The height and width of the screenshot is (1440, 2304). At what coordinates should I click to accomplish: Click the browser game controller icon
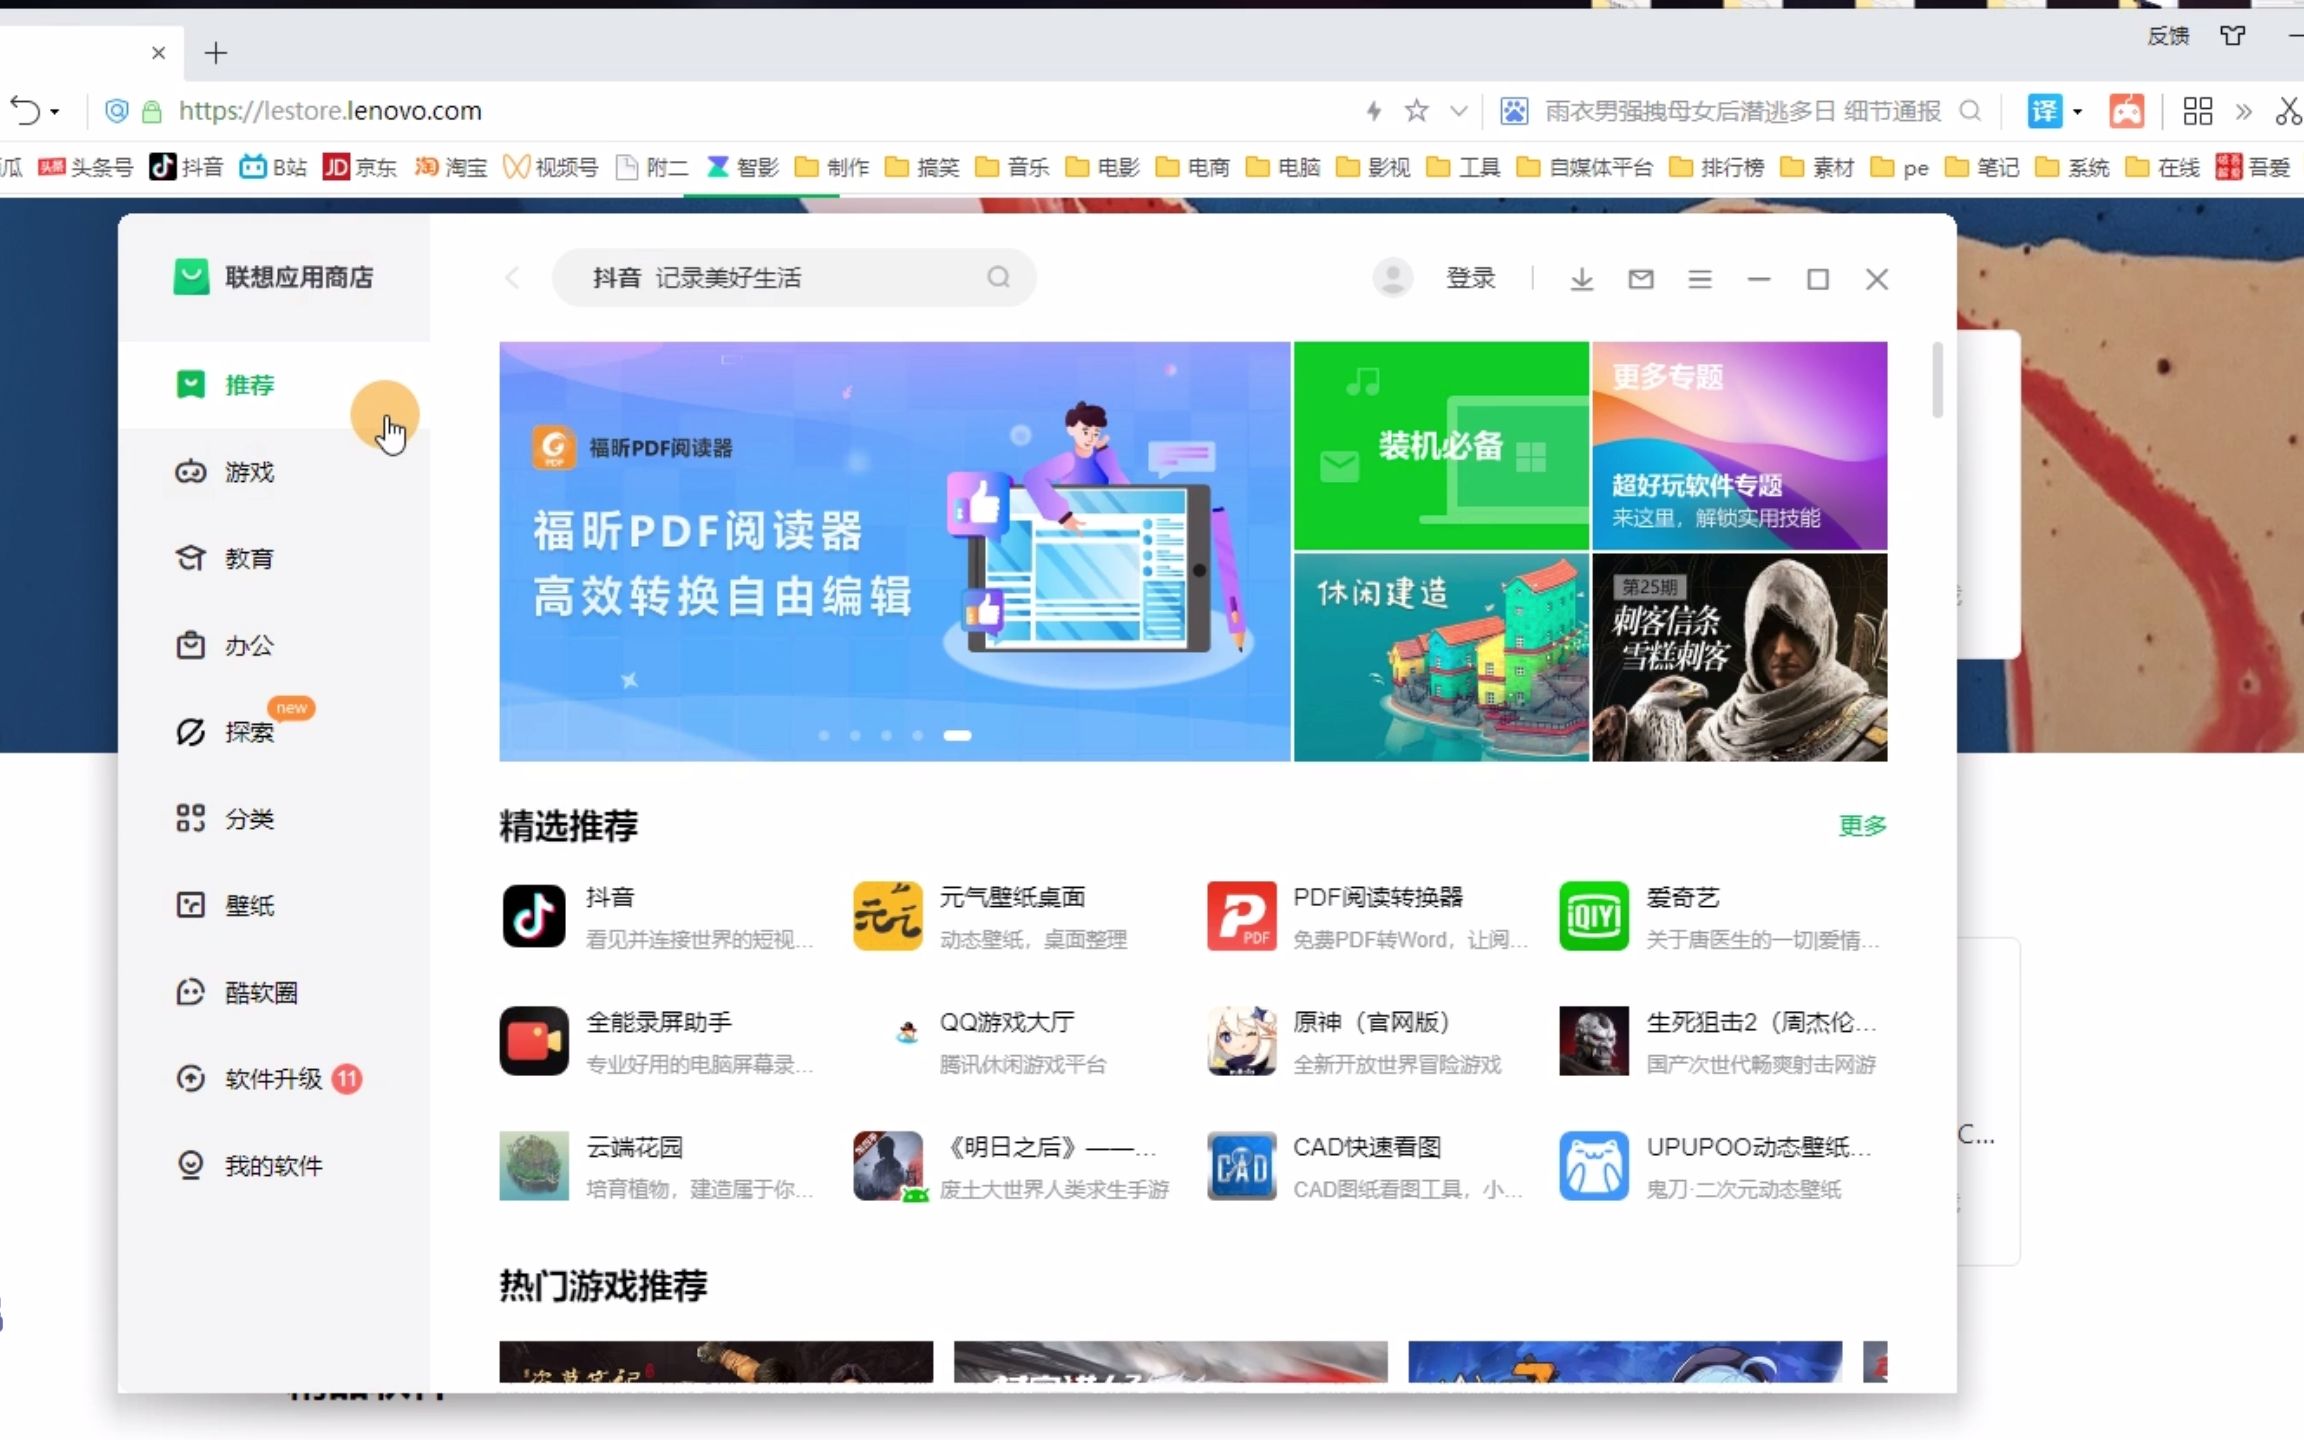click(x=2126, y=111)
